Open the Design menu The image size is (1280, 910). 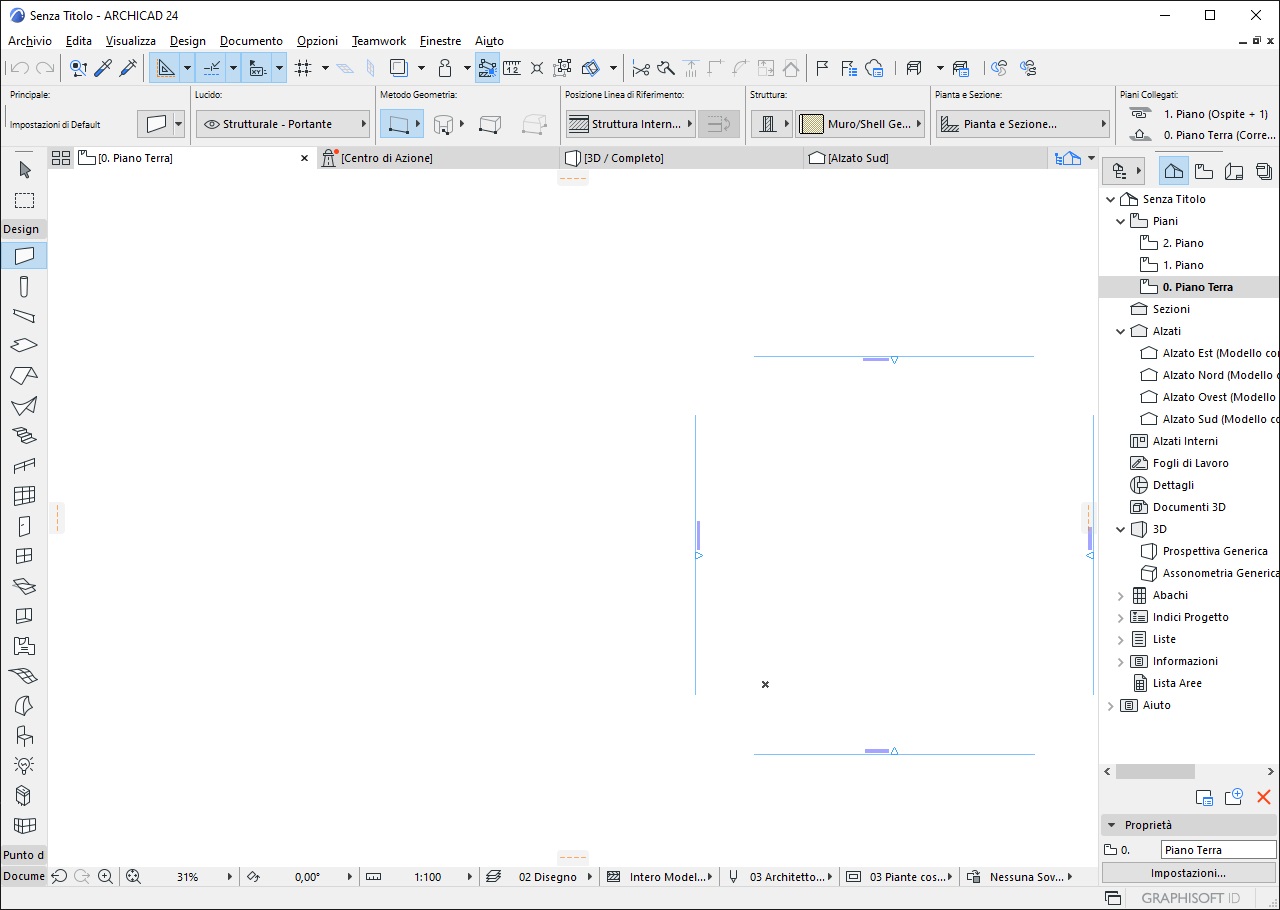188,41
